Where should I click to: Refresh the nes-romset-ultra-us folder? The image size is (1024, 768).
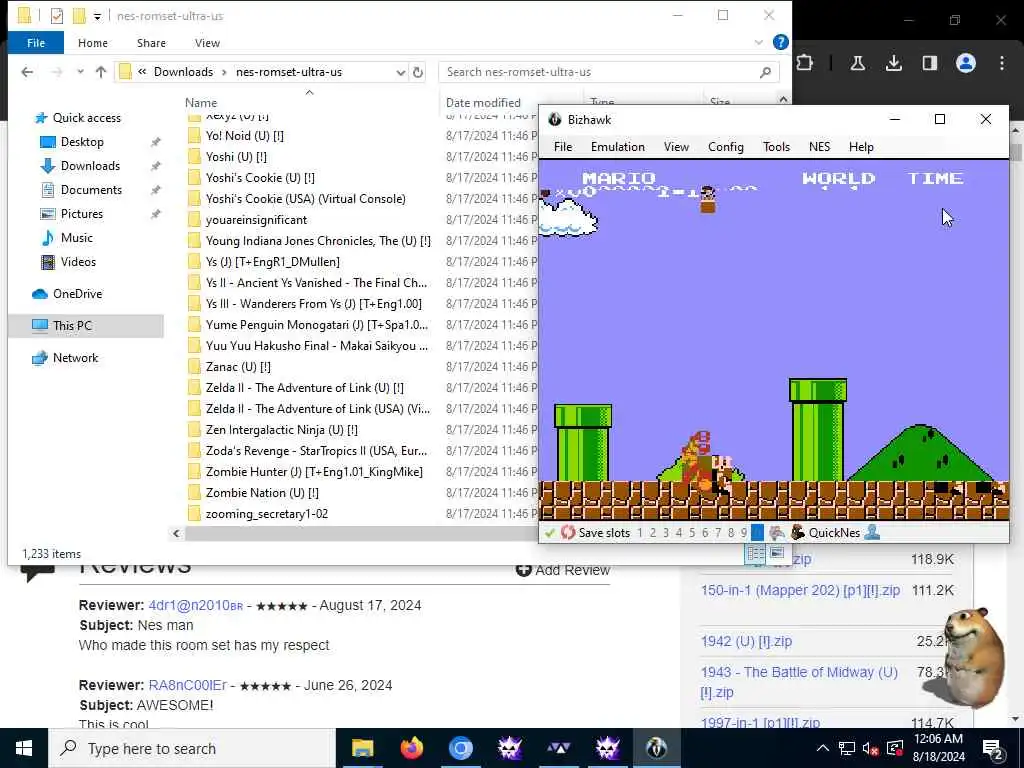(418, 72)
